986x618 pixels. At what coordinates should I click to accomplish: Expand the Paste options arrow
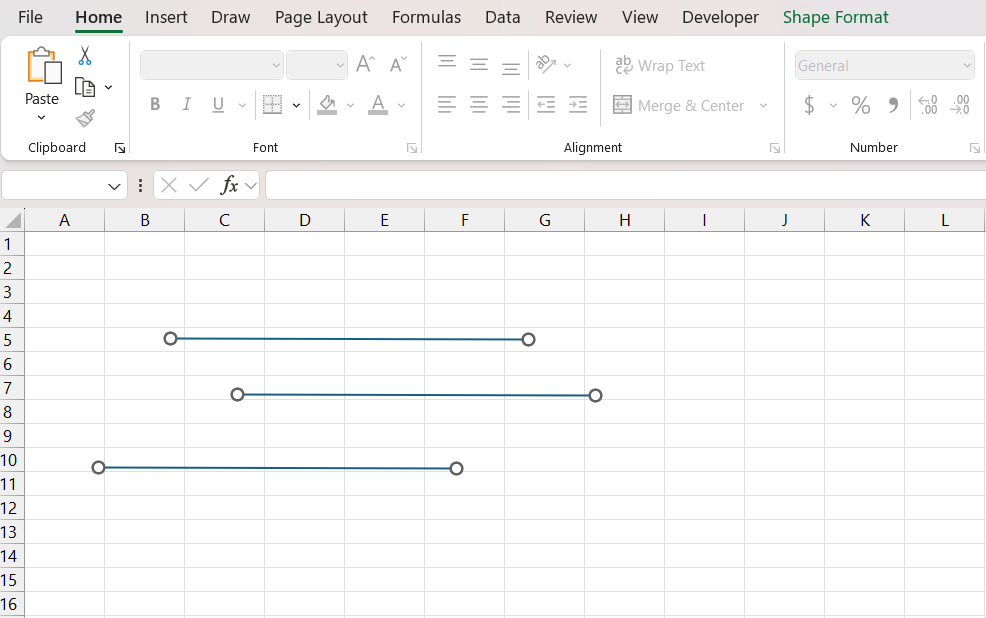coord(42,118)
